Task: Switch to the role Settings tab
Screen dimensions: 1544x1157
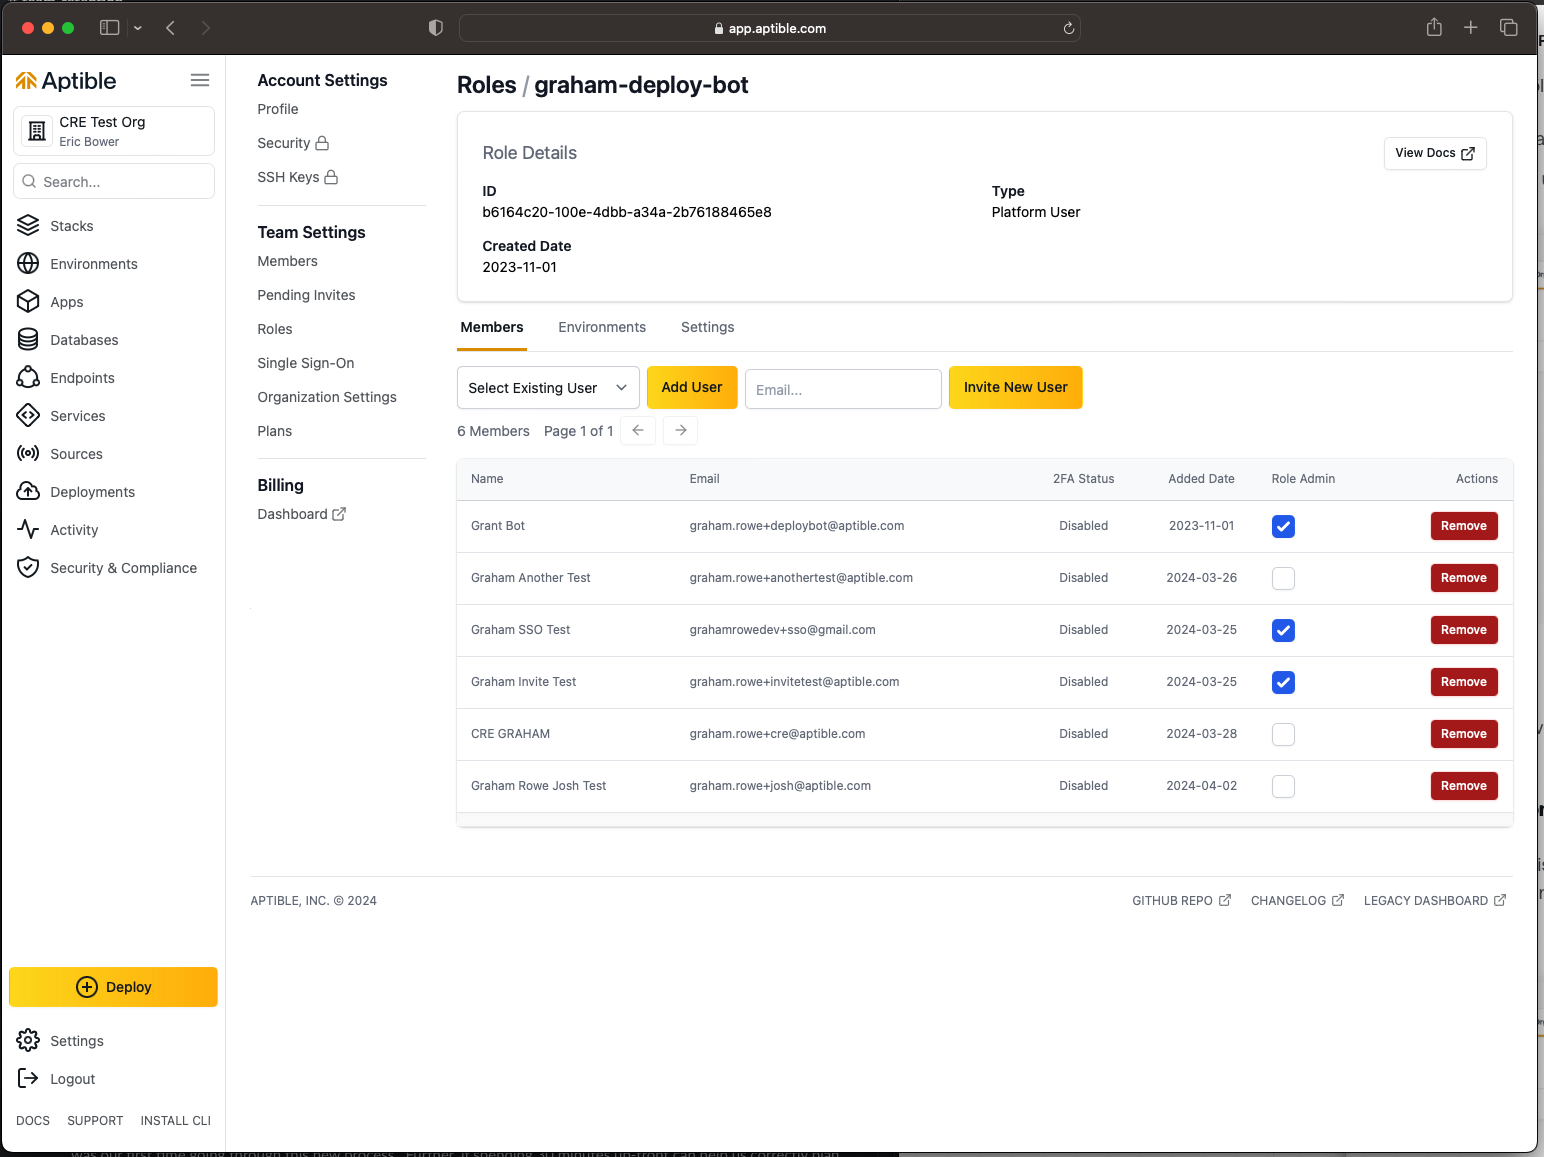Action: pos(708,327)
